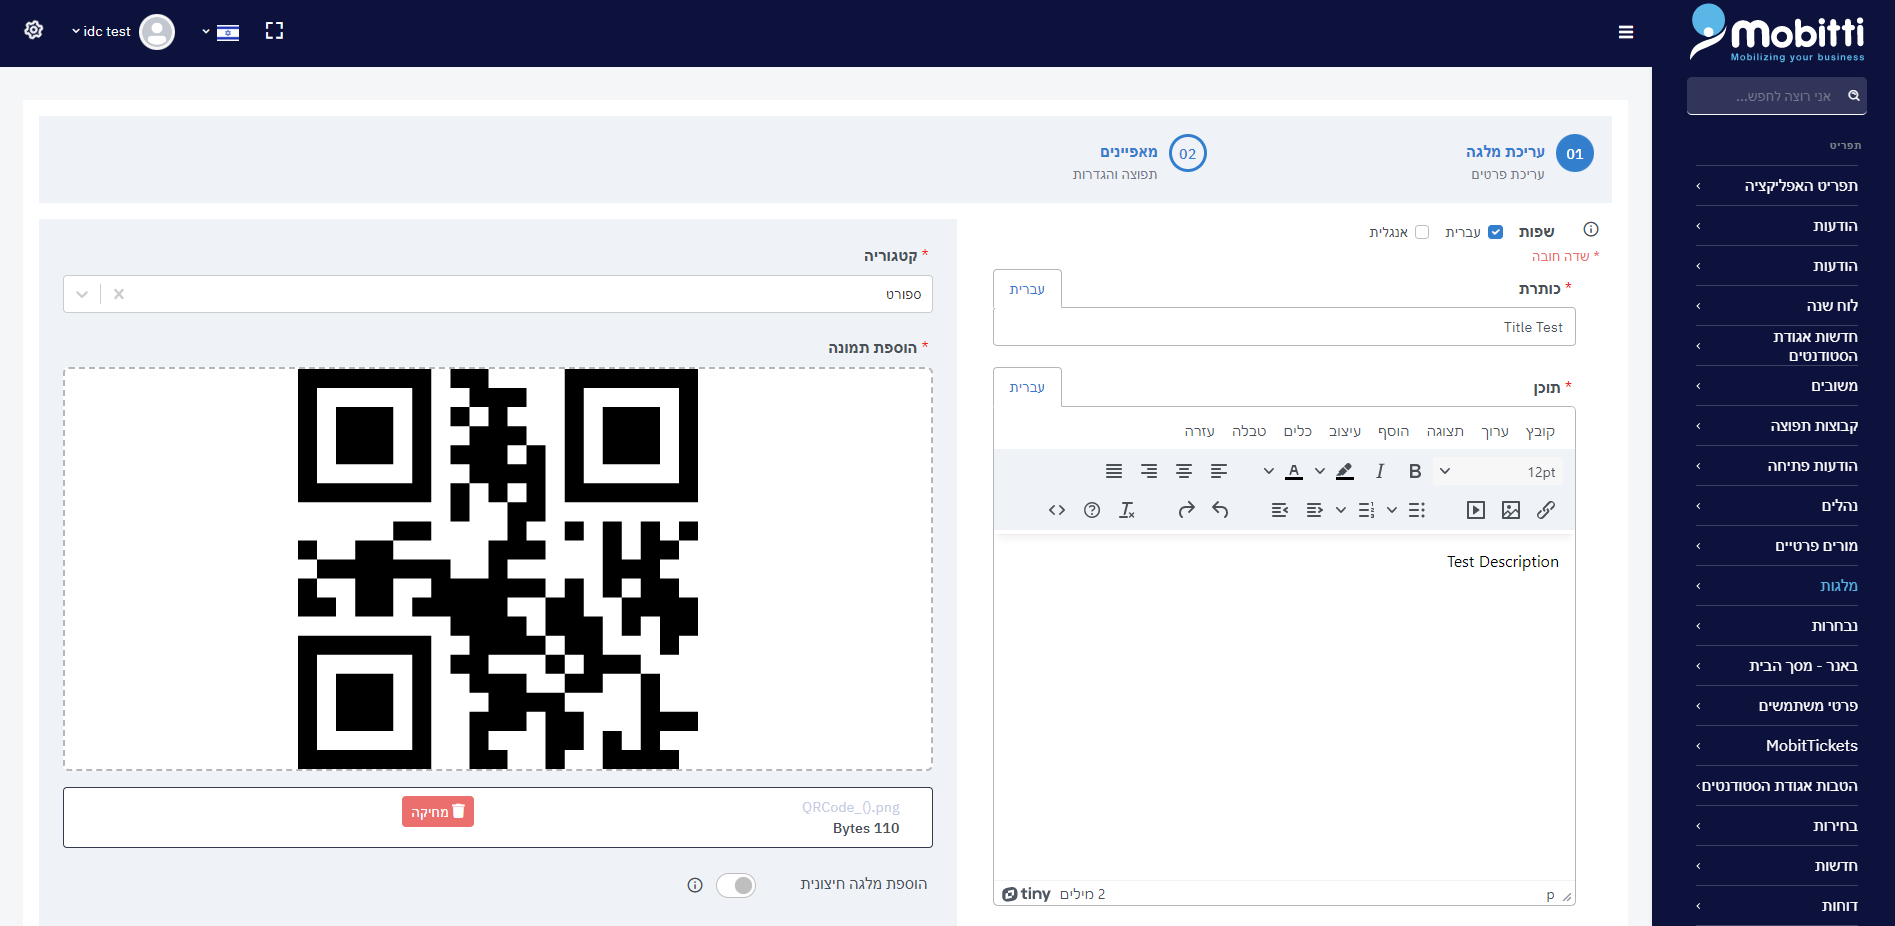This screenshot has width=1895, height=926.
Task: Click the undo arrow in the editor
Action: tap(1220, 510)
